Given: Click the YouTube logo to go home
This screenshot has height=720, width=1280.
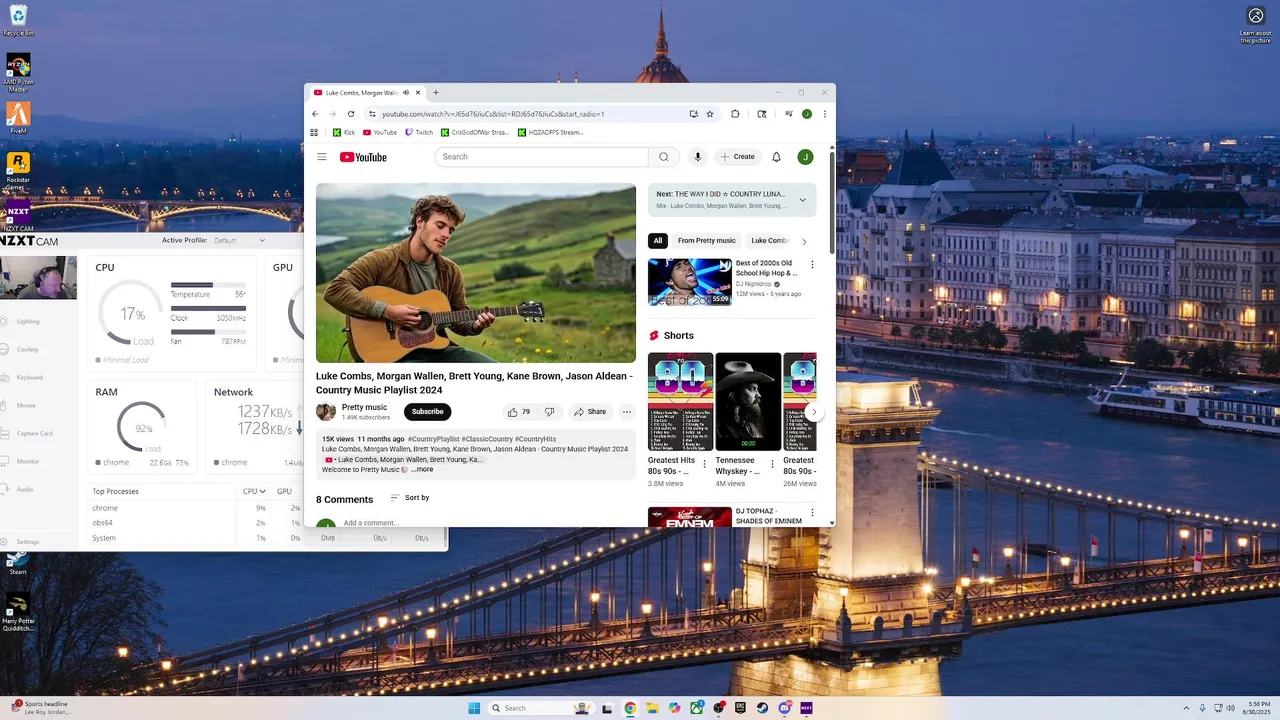Looking at the screenshot, I should click(363, 157).
